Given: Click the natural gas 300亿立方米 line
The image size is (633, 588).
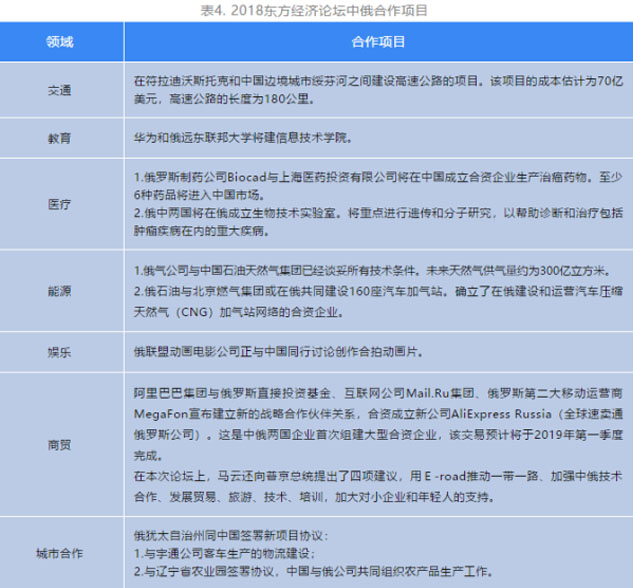Looking at the screenshot, I should [373, 270].
